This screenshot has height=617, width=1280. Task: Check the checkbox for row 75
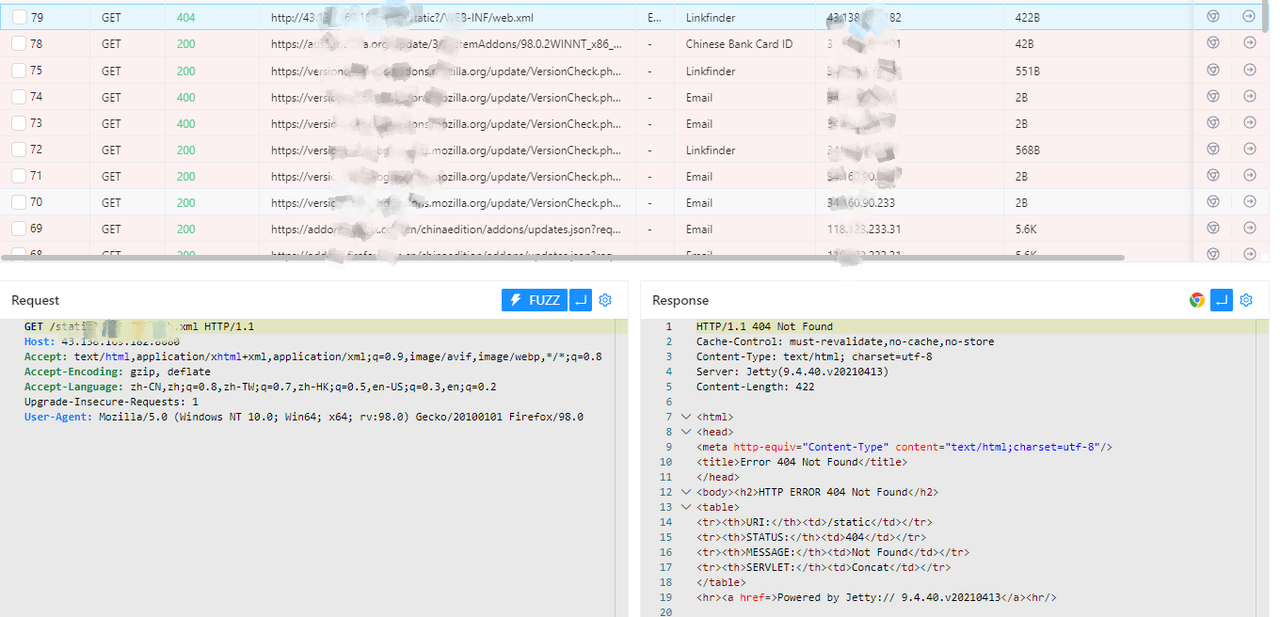coord(19,71)
